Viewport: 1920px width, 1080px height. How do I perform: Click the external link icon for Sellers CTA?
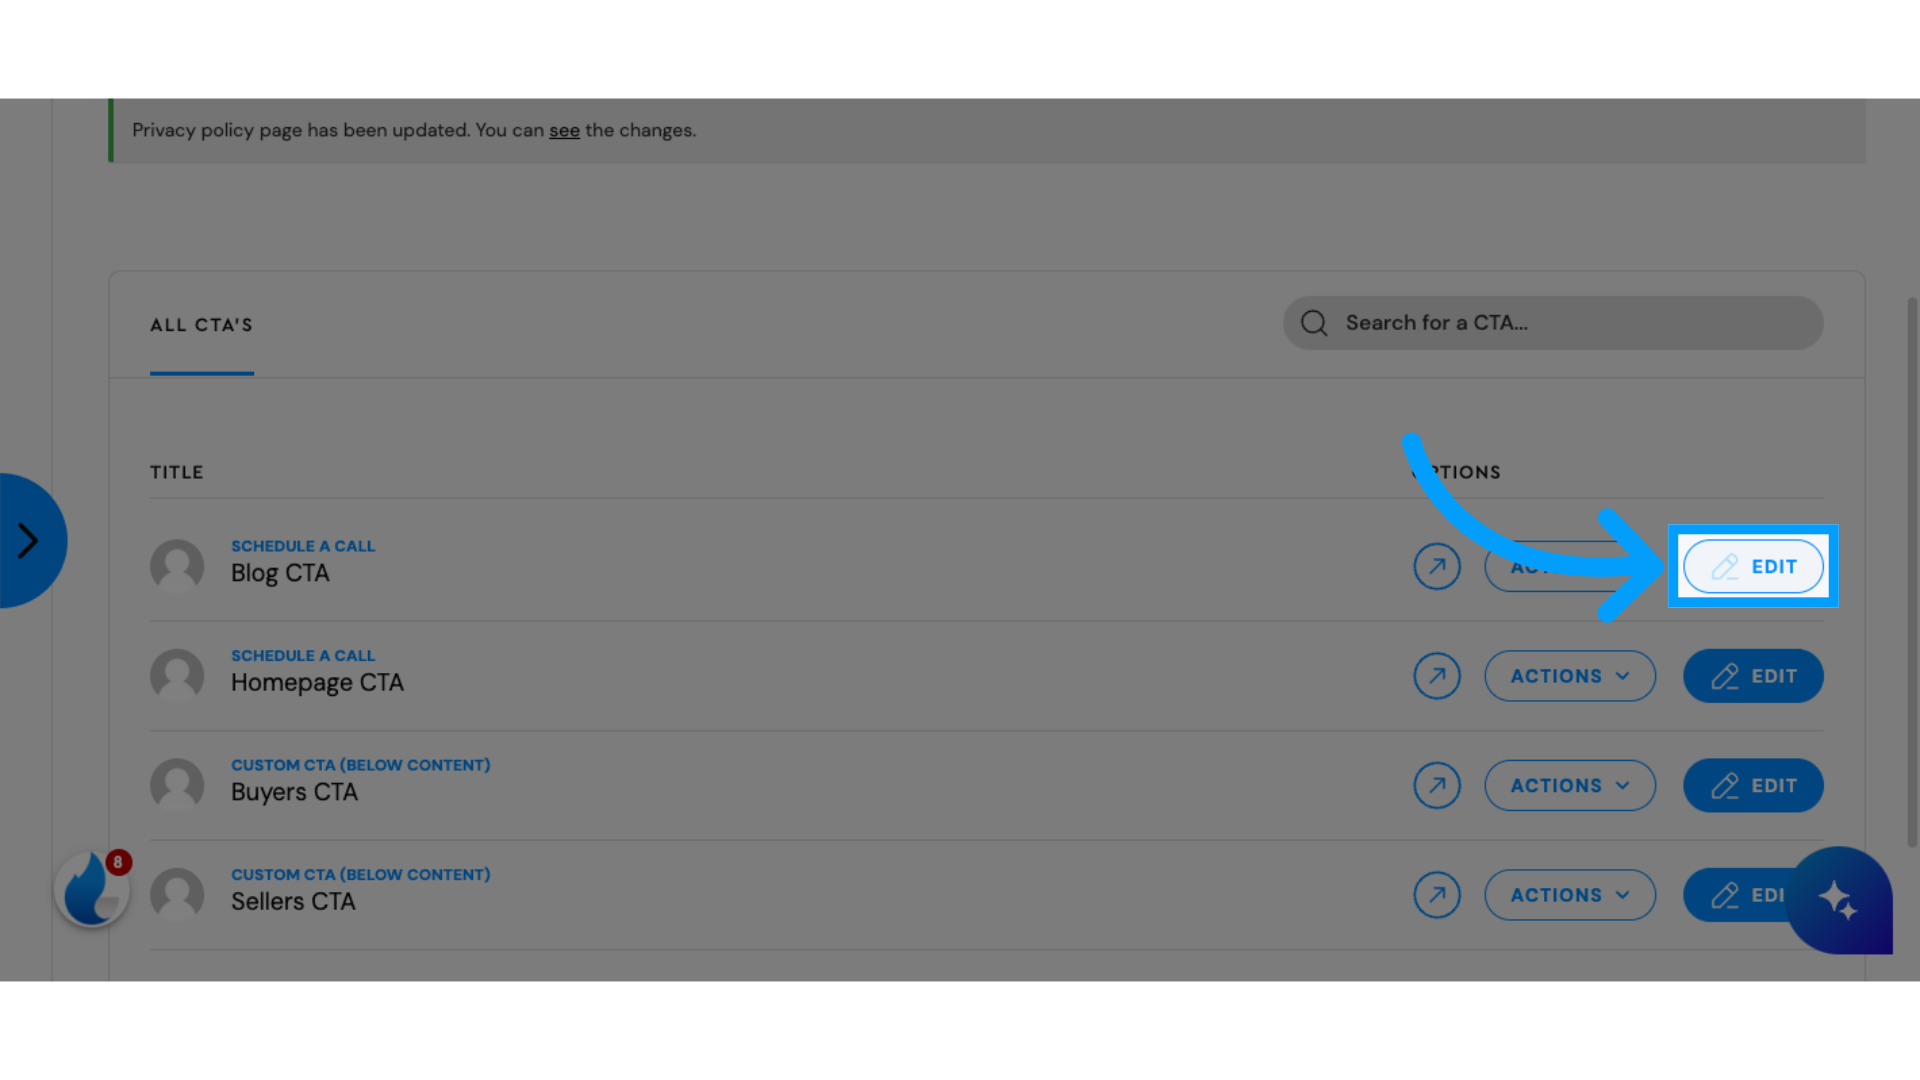1436,894
